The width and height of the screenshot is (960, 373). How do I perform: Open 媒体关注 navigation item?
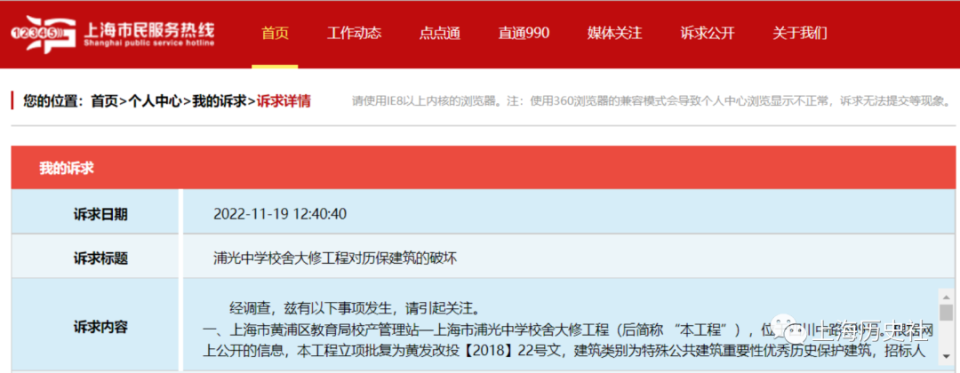pyautogui.click(x=615, y=33)
